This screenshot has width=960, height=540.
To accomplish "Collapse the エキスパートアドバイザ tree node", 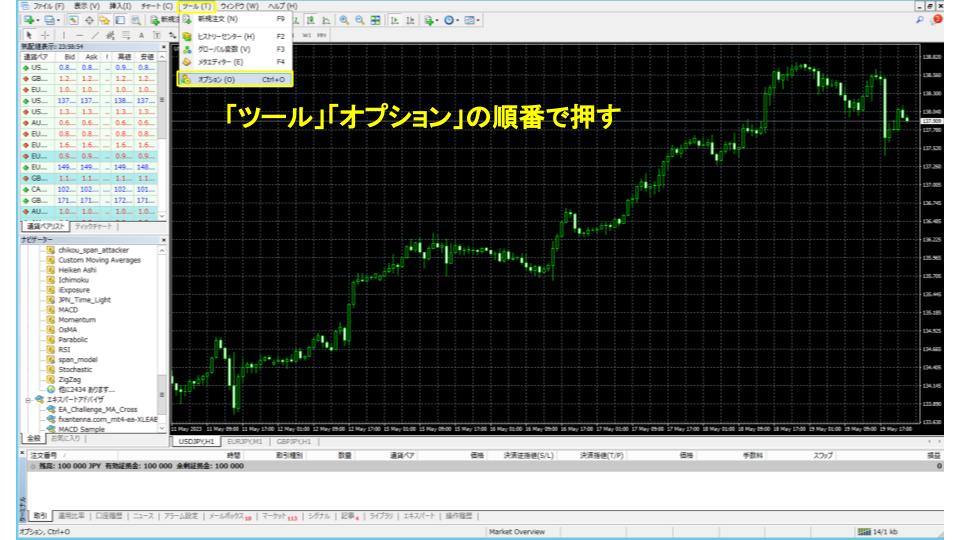I will point(28,399).
